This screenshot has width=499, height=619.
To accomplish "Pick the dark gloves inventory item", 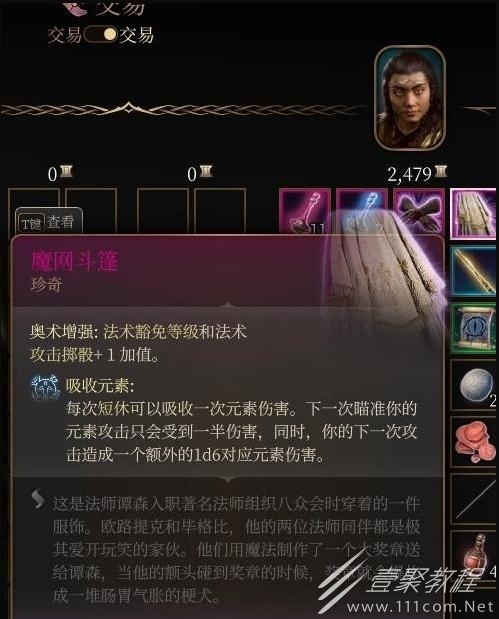I will (418, 212).
